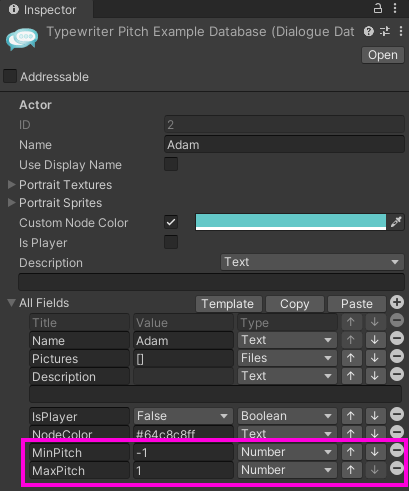Open help reference for Dialogue Database
Image resolution: width=409 pixels, height=491 pixels.
[x=369, y=31]
